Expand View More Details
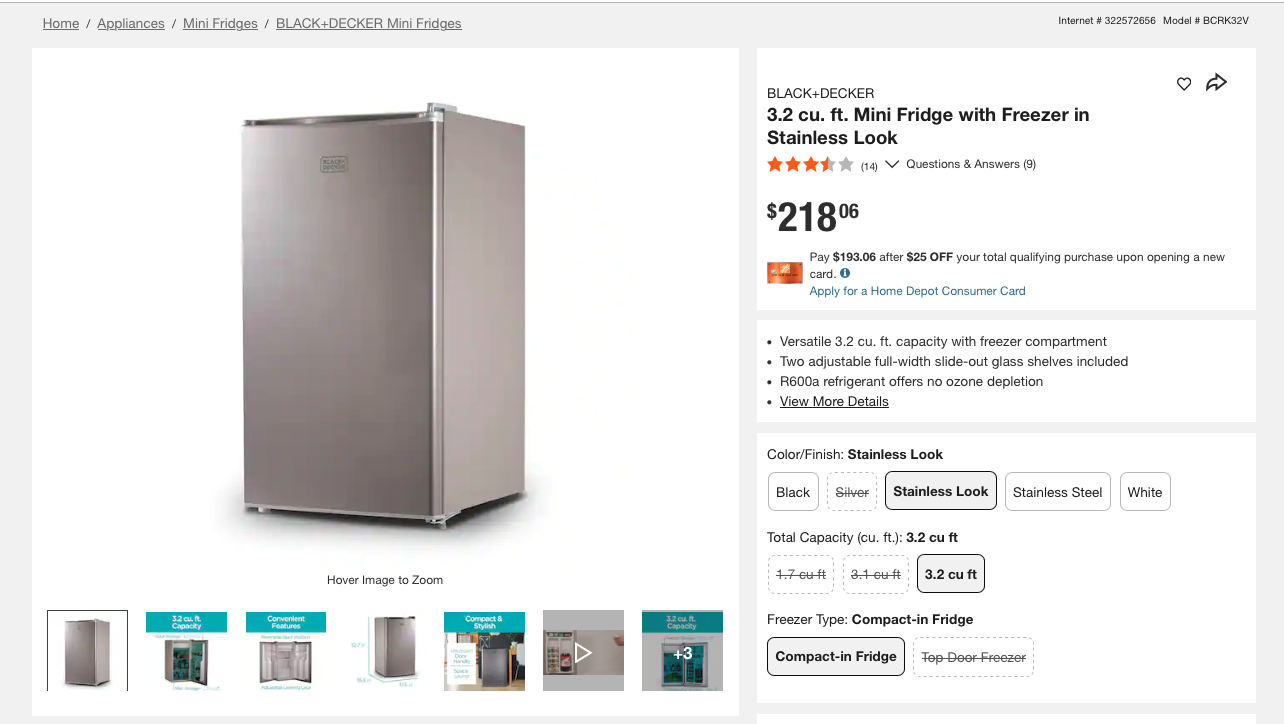The height and width of the screenshot is (724, 1284). (834, 401)
